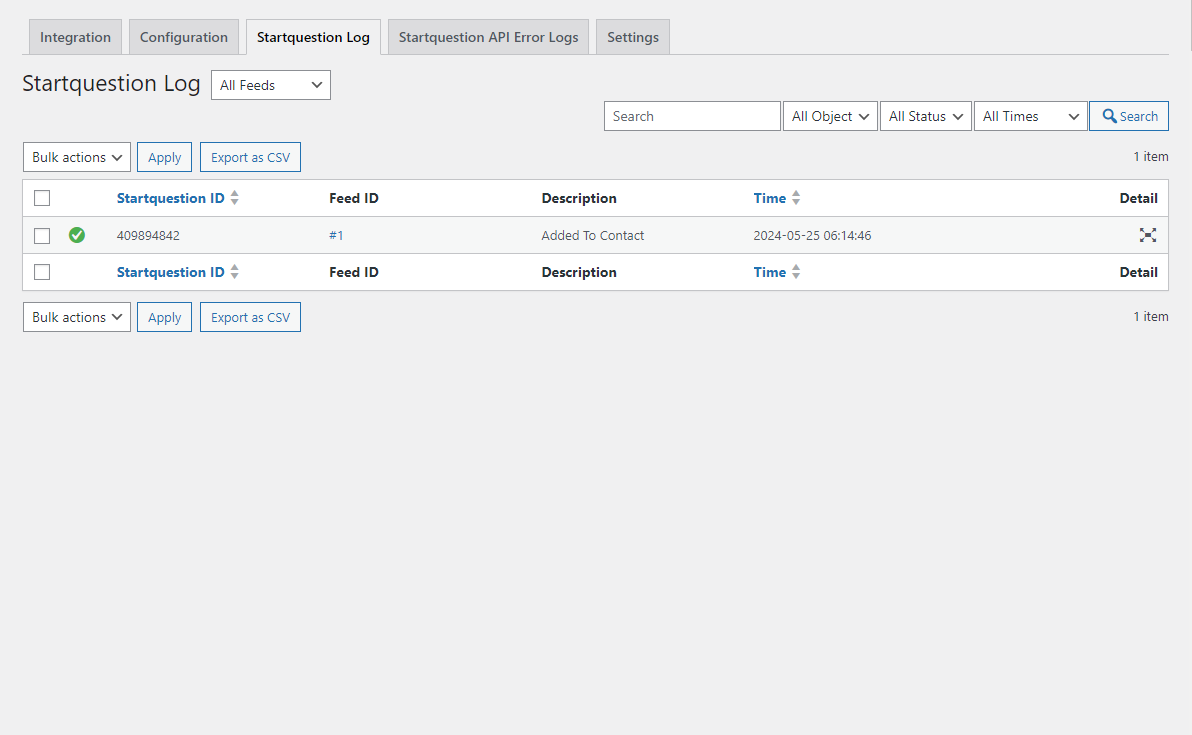1192x735 pixels.
Task: Focus the Search input field
Action: (692, 116)
